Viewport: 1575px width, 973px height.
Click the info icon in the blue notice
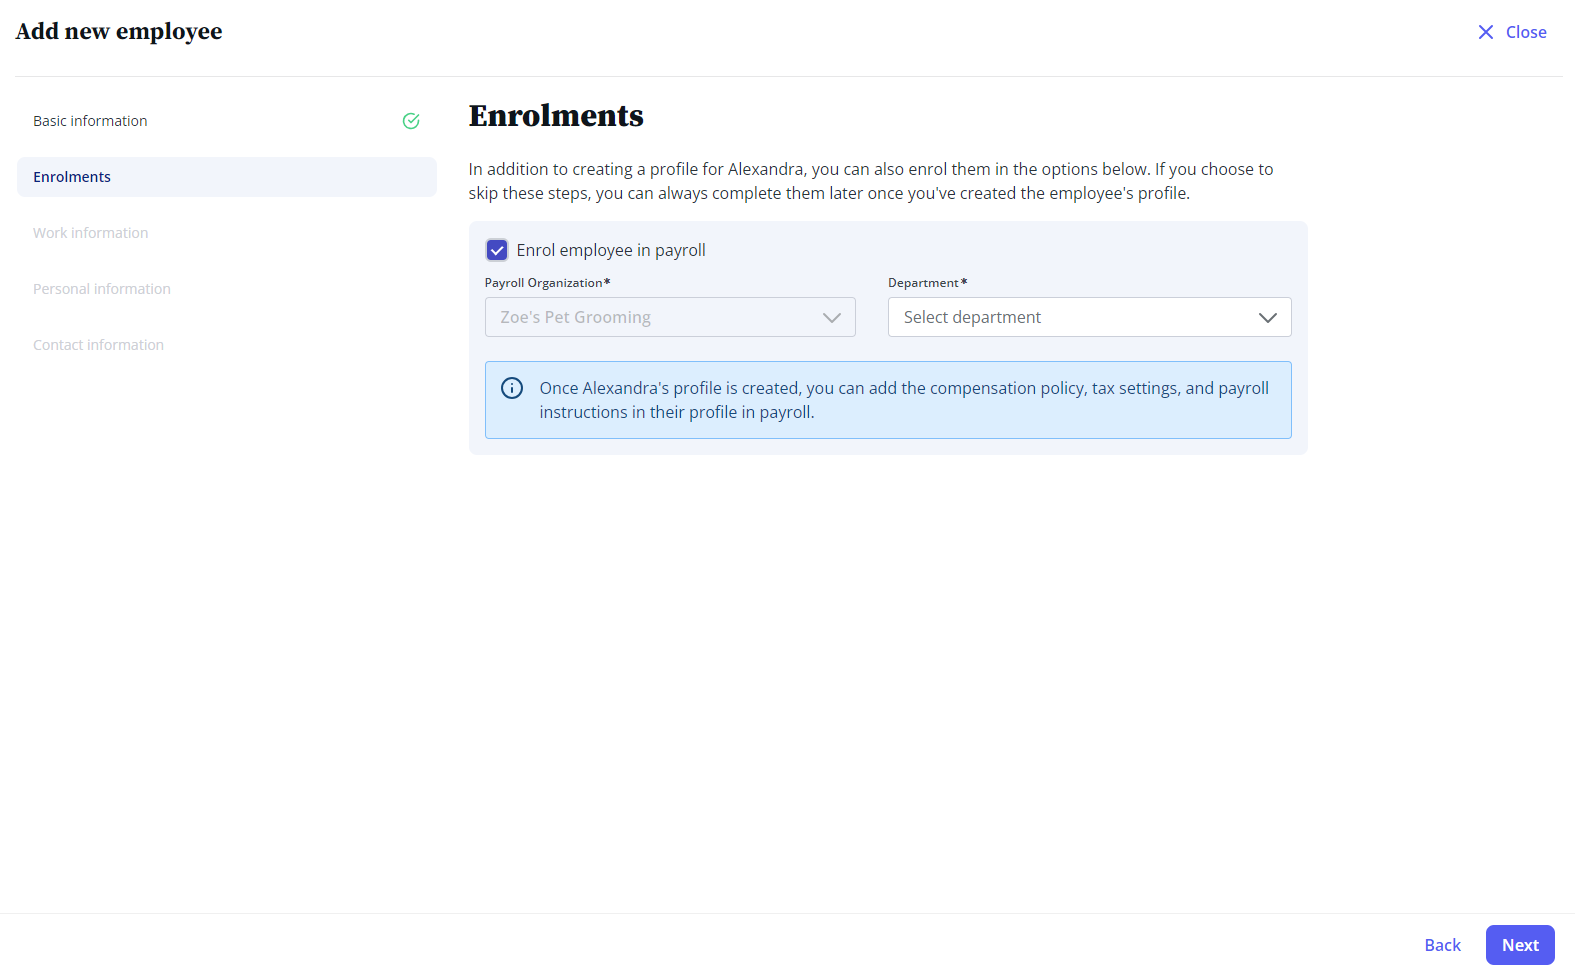(512, 388)
